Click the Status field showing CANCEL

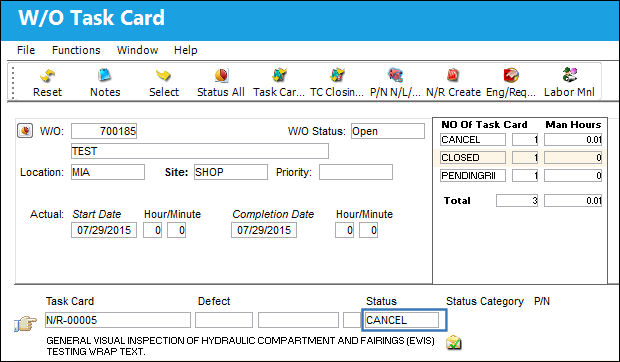(402, 320)
